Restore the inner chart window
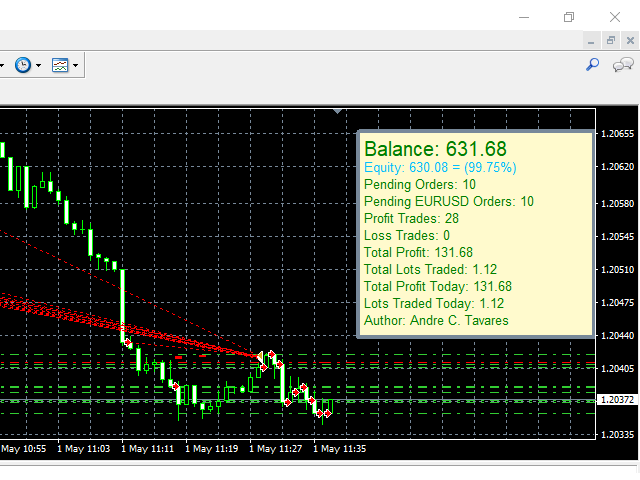 (611, 40)
